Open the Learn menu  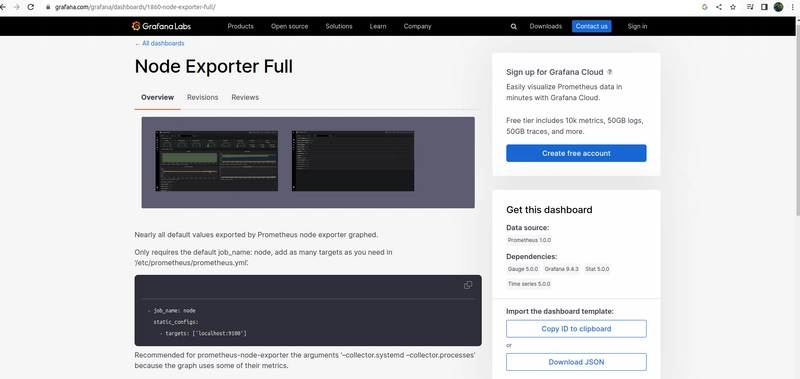pyautogui.click(x=378, y=27)
